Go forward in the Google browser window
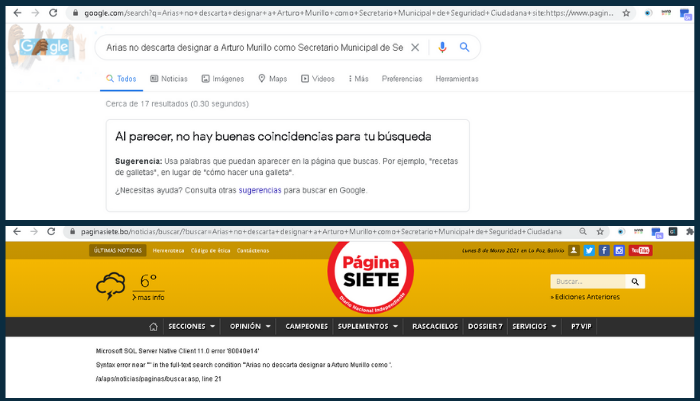 (35, 13)
